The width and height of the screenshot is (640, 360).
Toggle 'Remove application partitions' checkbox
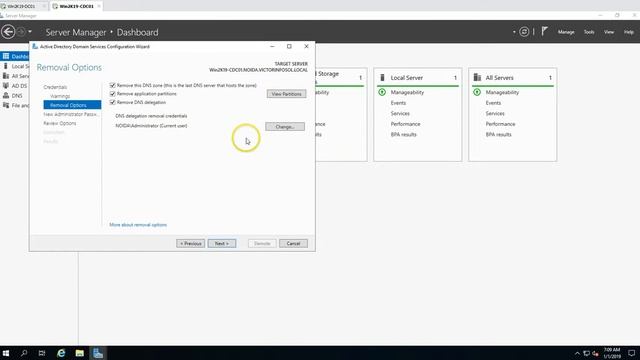(113, 94)
